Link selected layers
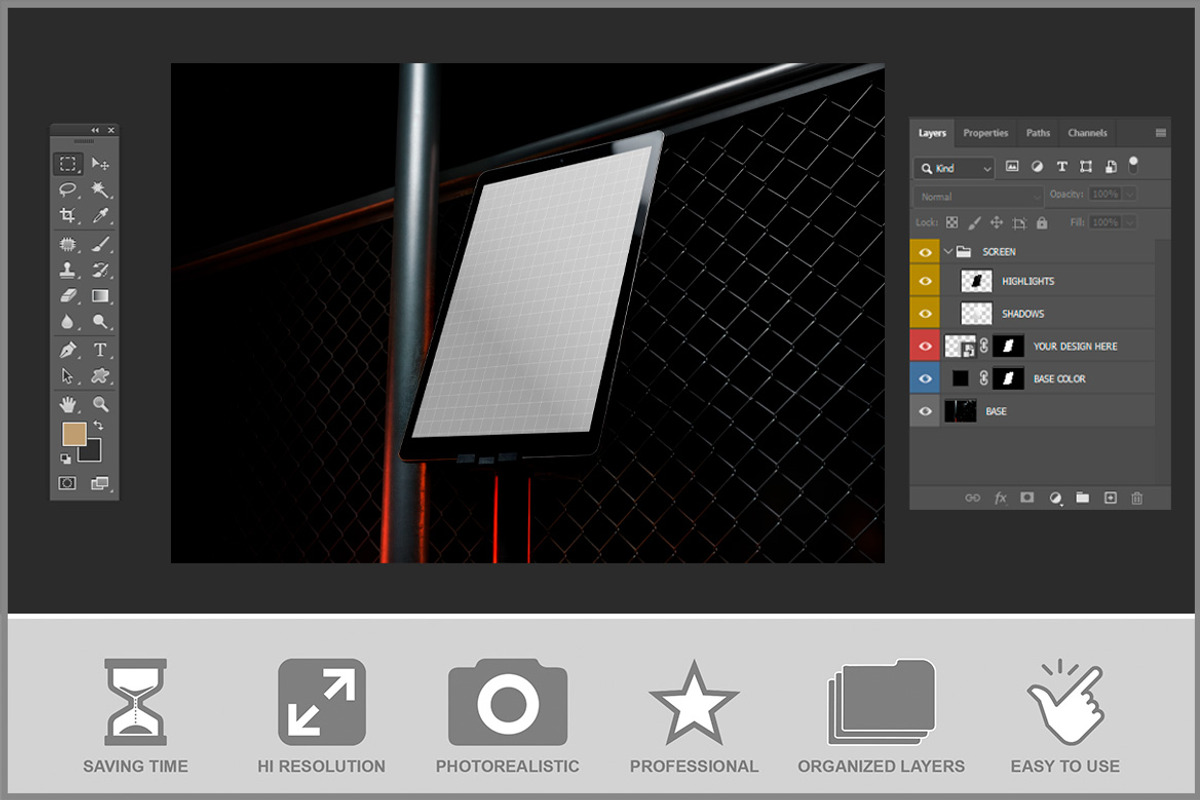The height and width of the screenshot is (800, 1200). point(972,497)
